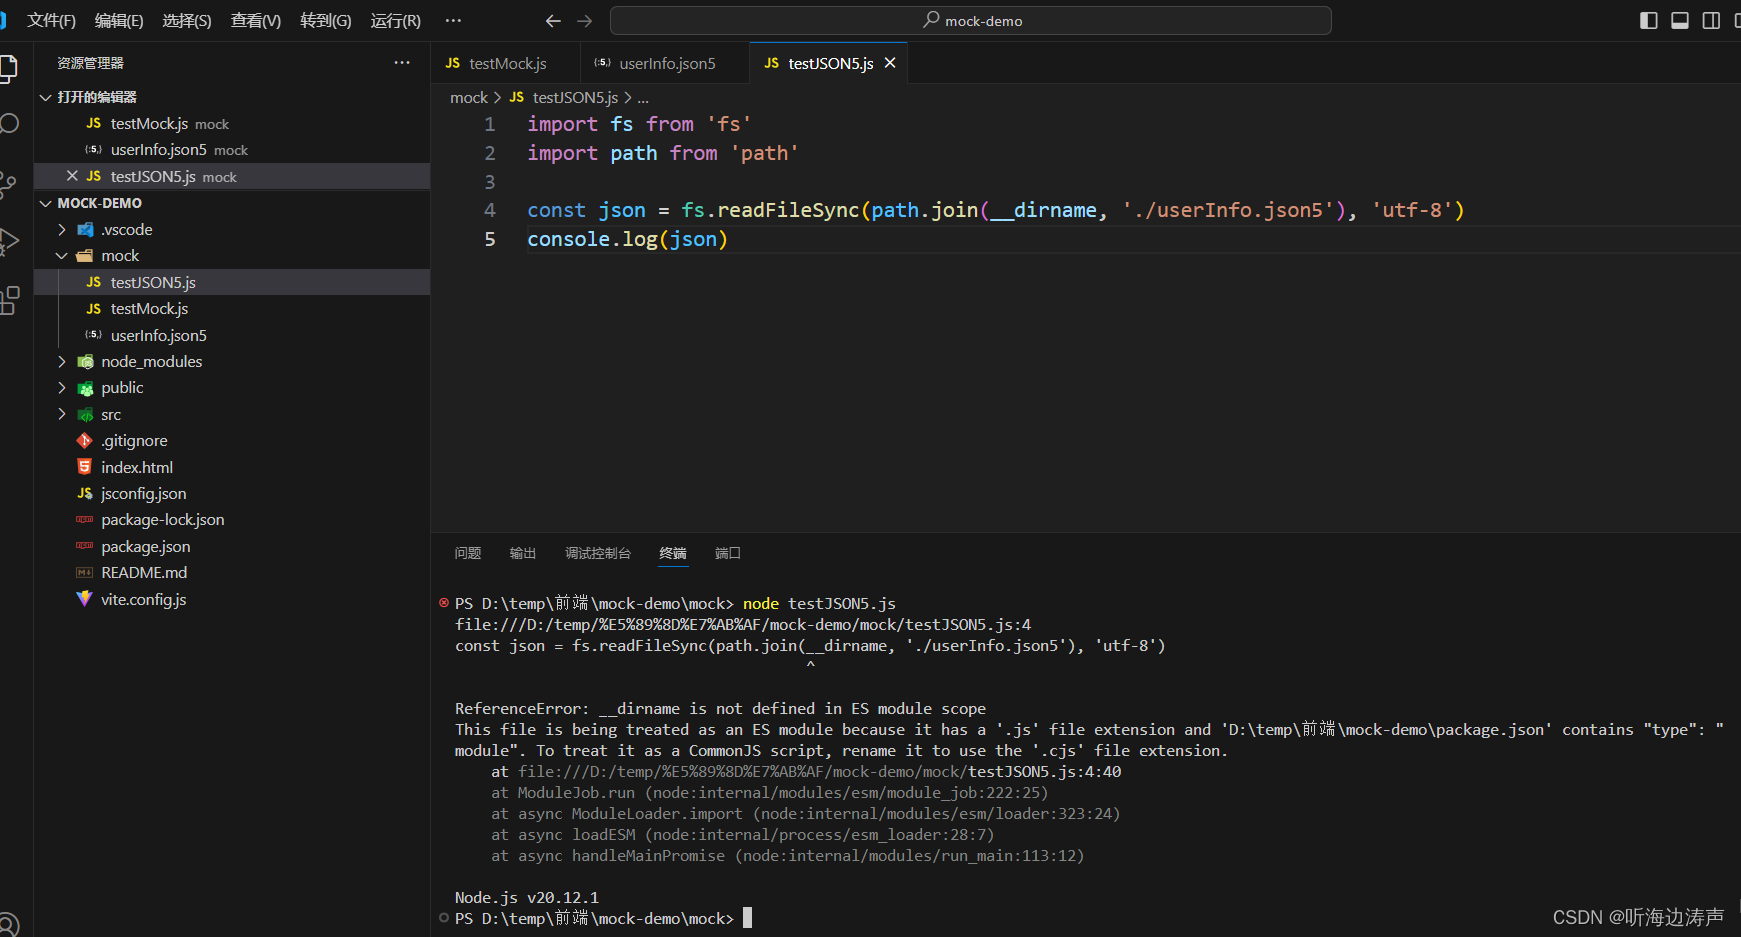Toggle the secondary sidebar visibility
Image resolution: width=1741 pixels, height=937 pixels.
(1710, 20)
